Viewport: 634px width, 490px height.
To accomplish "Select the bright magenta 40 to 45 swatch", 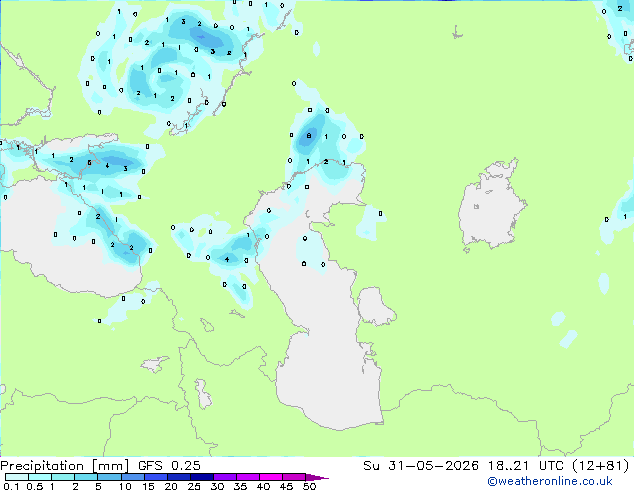I will [271, 477].
